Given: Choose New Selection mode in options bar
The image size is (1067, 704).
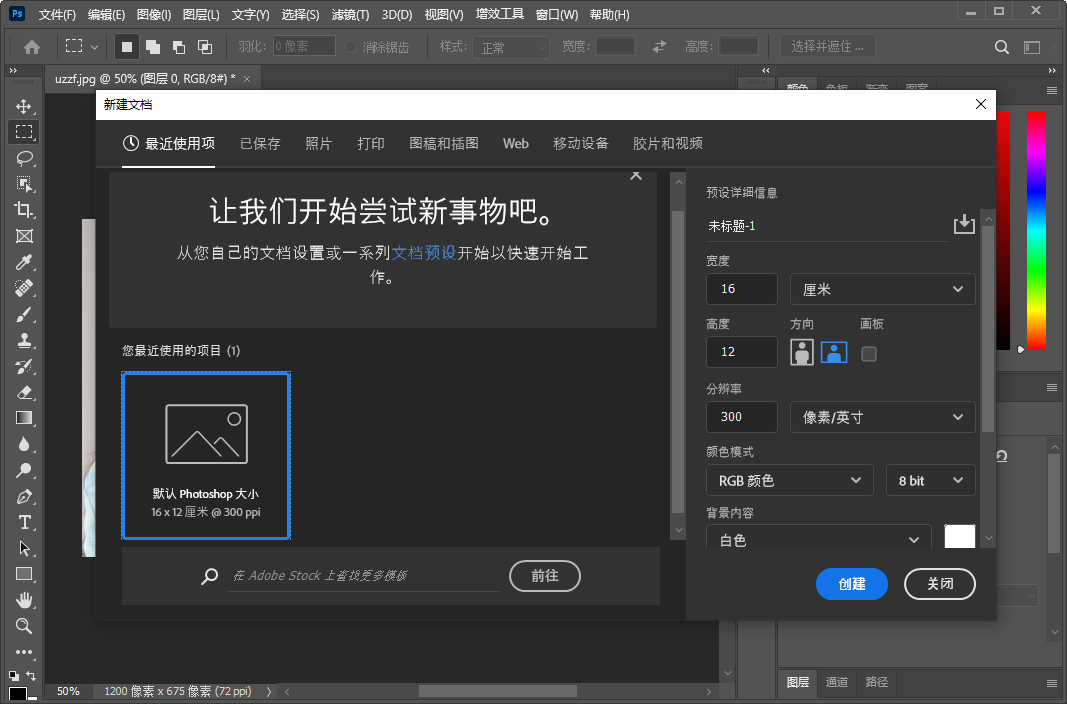Looking at the screenshot, I should (x=127, y=47).
